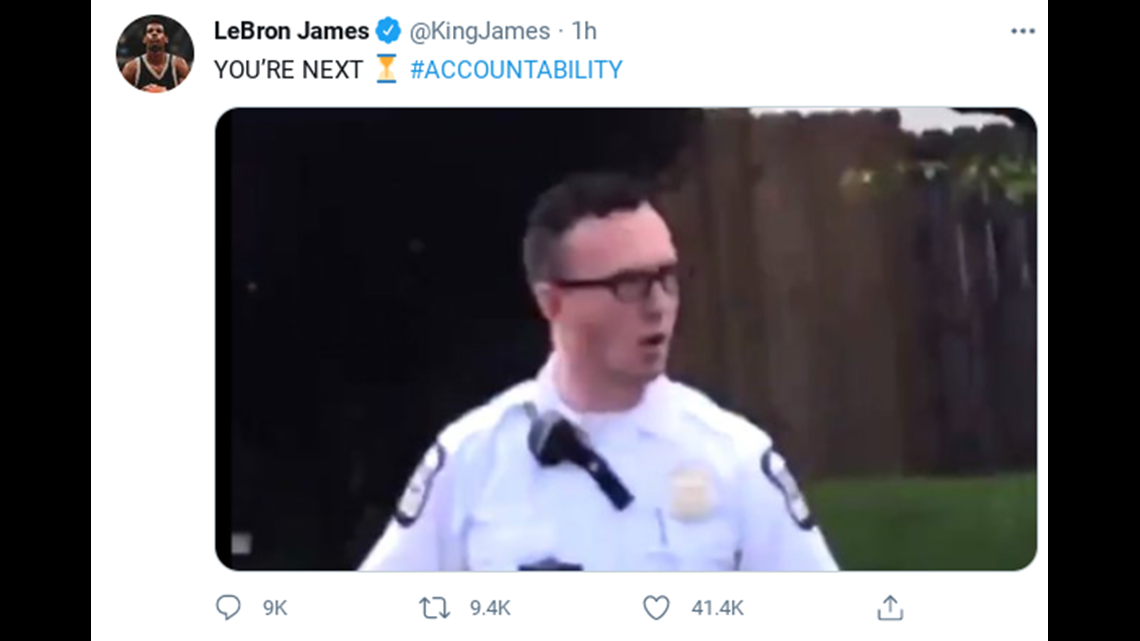Click the share upload icon
Viewport: 1140px width, 641px height.
[x=890, y=608]
